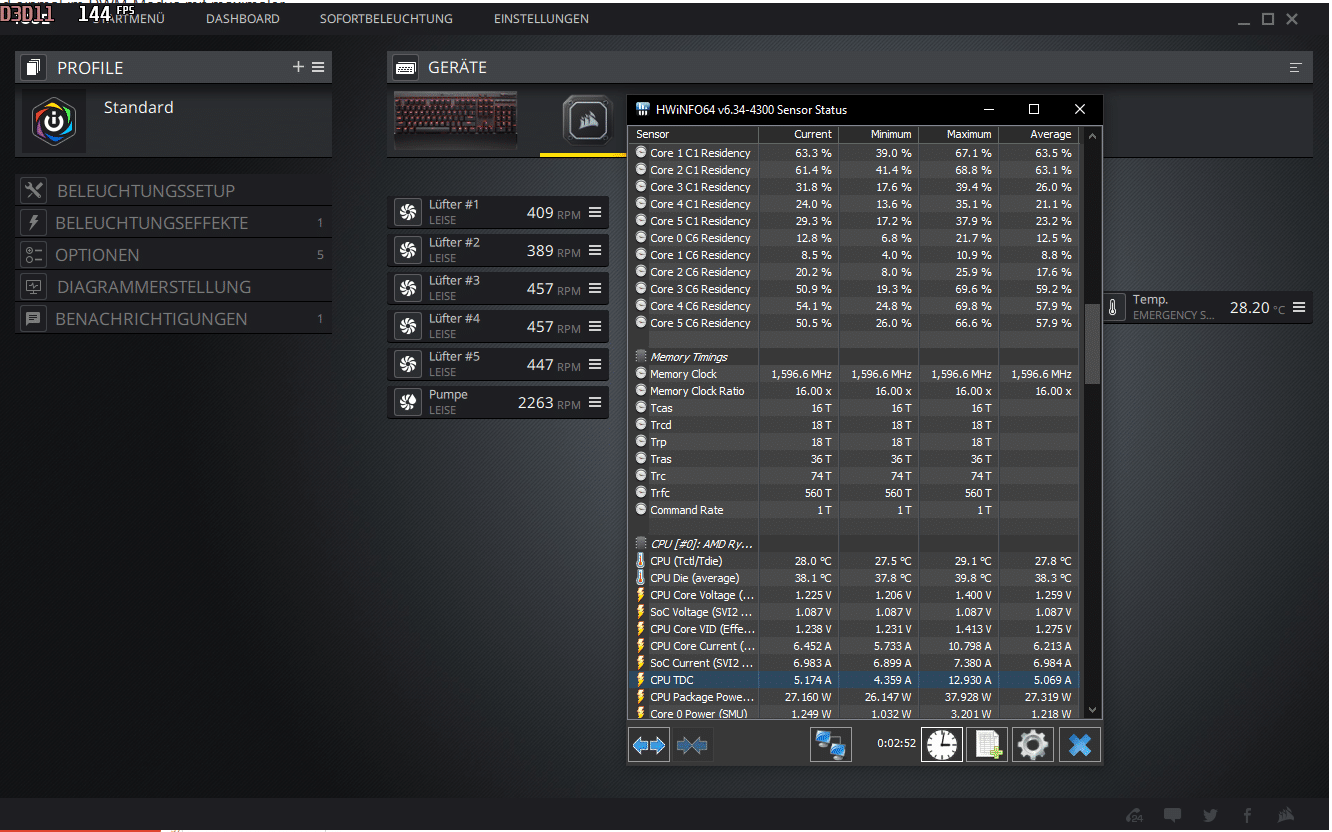Select the DIAGRAMMERSTELLUNG menu entry
This screenshot has width=1332, height=832.
(x=153, y=287)
